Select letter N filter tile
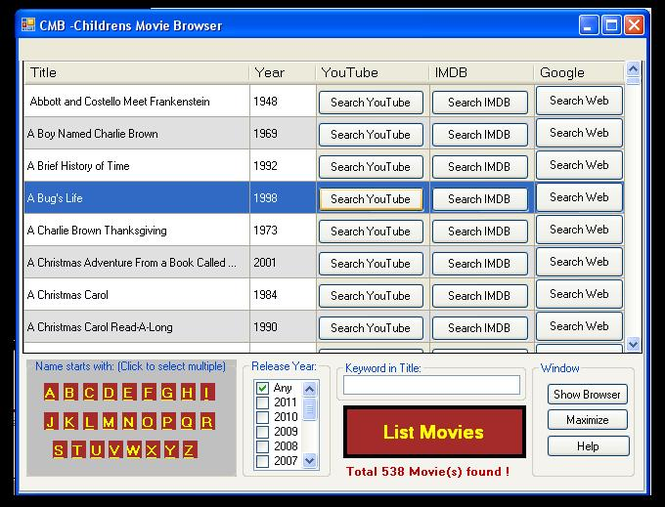The image size is (665, 507). pyautogui.click(x=129, y=422)
